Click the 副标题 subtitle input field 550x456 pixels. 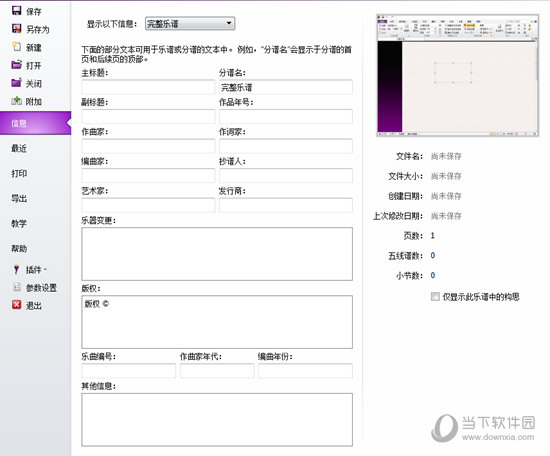(x=148, y=116)
